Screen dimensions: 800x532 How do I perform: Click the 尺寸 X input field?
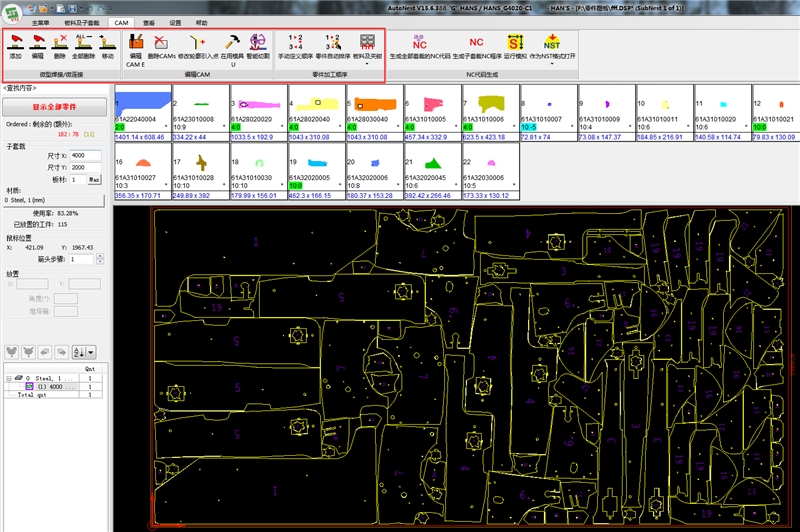[x=84, y=155]
